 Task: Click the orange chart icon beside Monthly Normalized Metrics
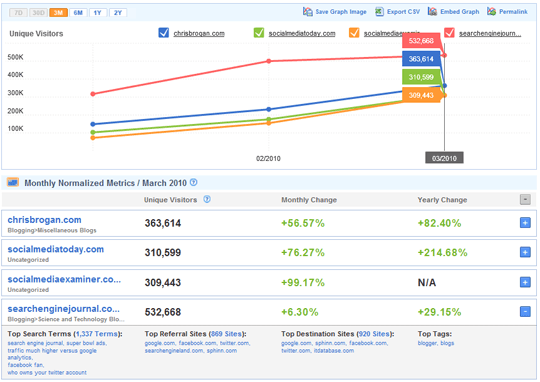[x=13, y=182]
